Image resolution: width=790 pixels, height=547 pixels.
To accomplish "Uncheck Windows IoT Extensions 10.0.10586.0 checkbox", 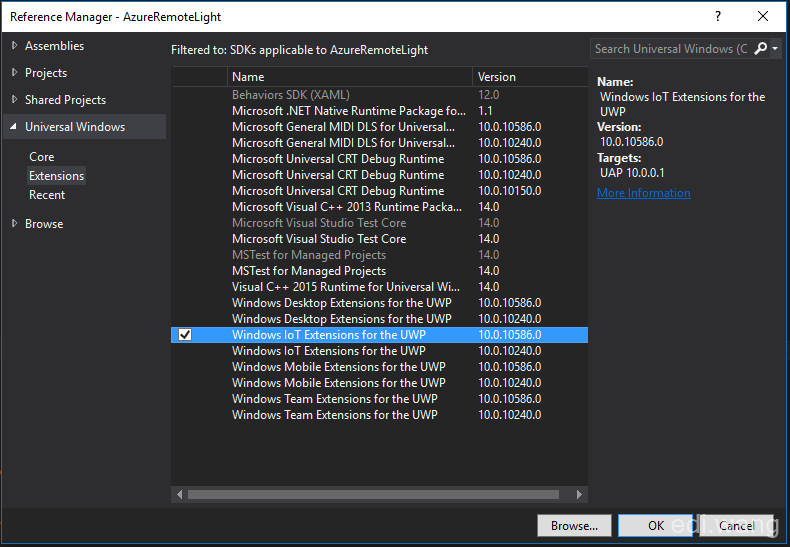I will (185, 334).
